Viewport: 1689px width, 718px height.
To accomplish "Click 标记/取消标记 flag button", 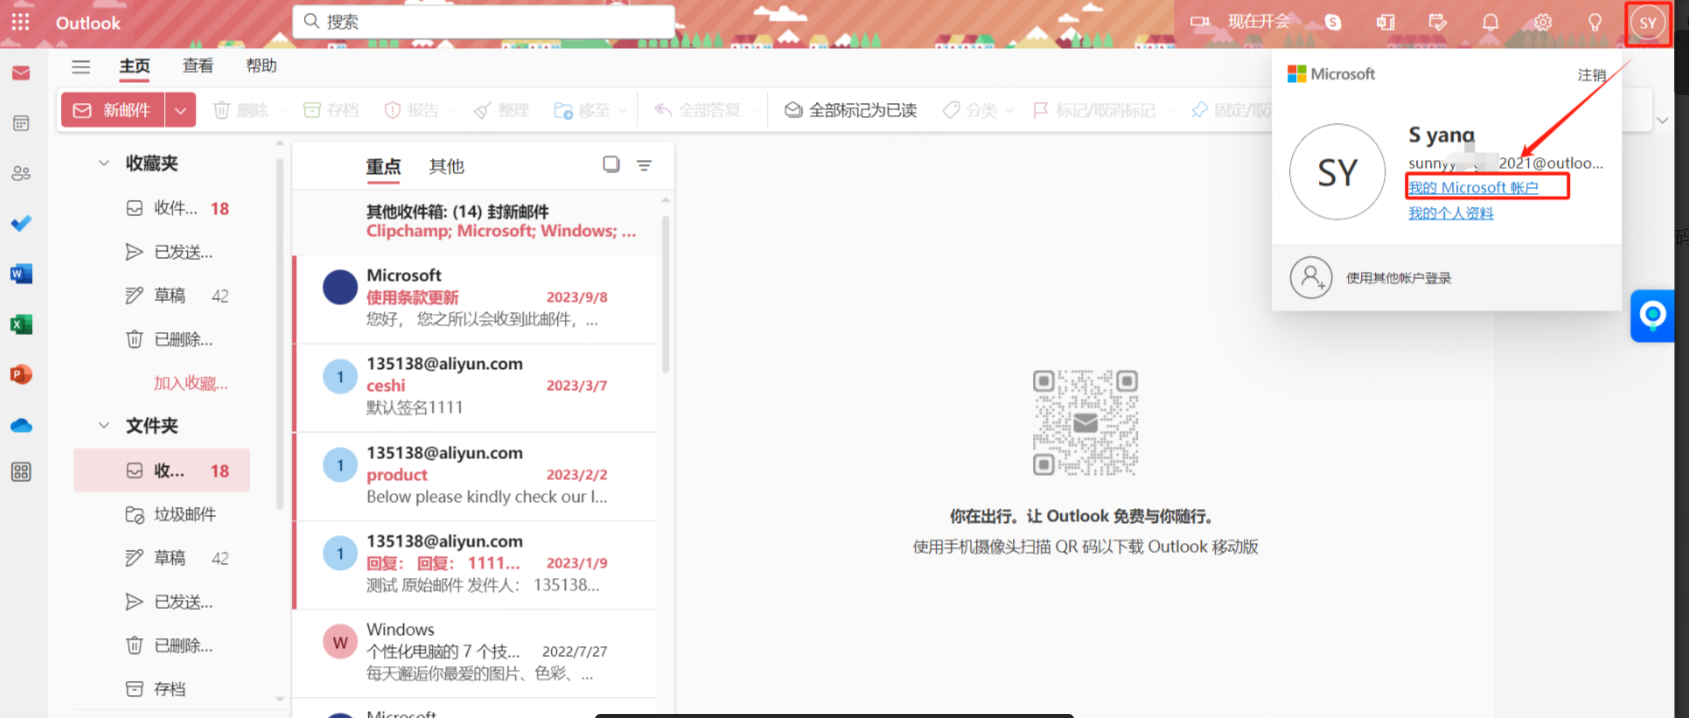I will [x=1094, y=110].
